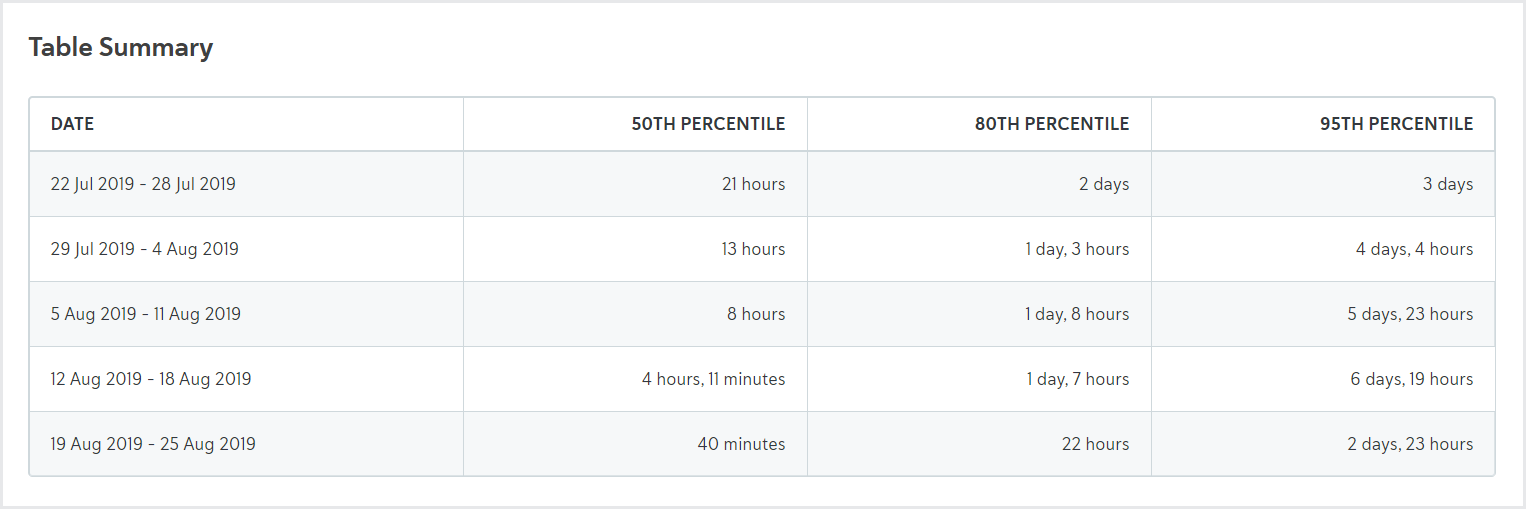Click the 4 hours, 11 minutes cell
This screenshot has width=1526, height=509.
point(713,379)
